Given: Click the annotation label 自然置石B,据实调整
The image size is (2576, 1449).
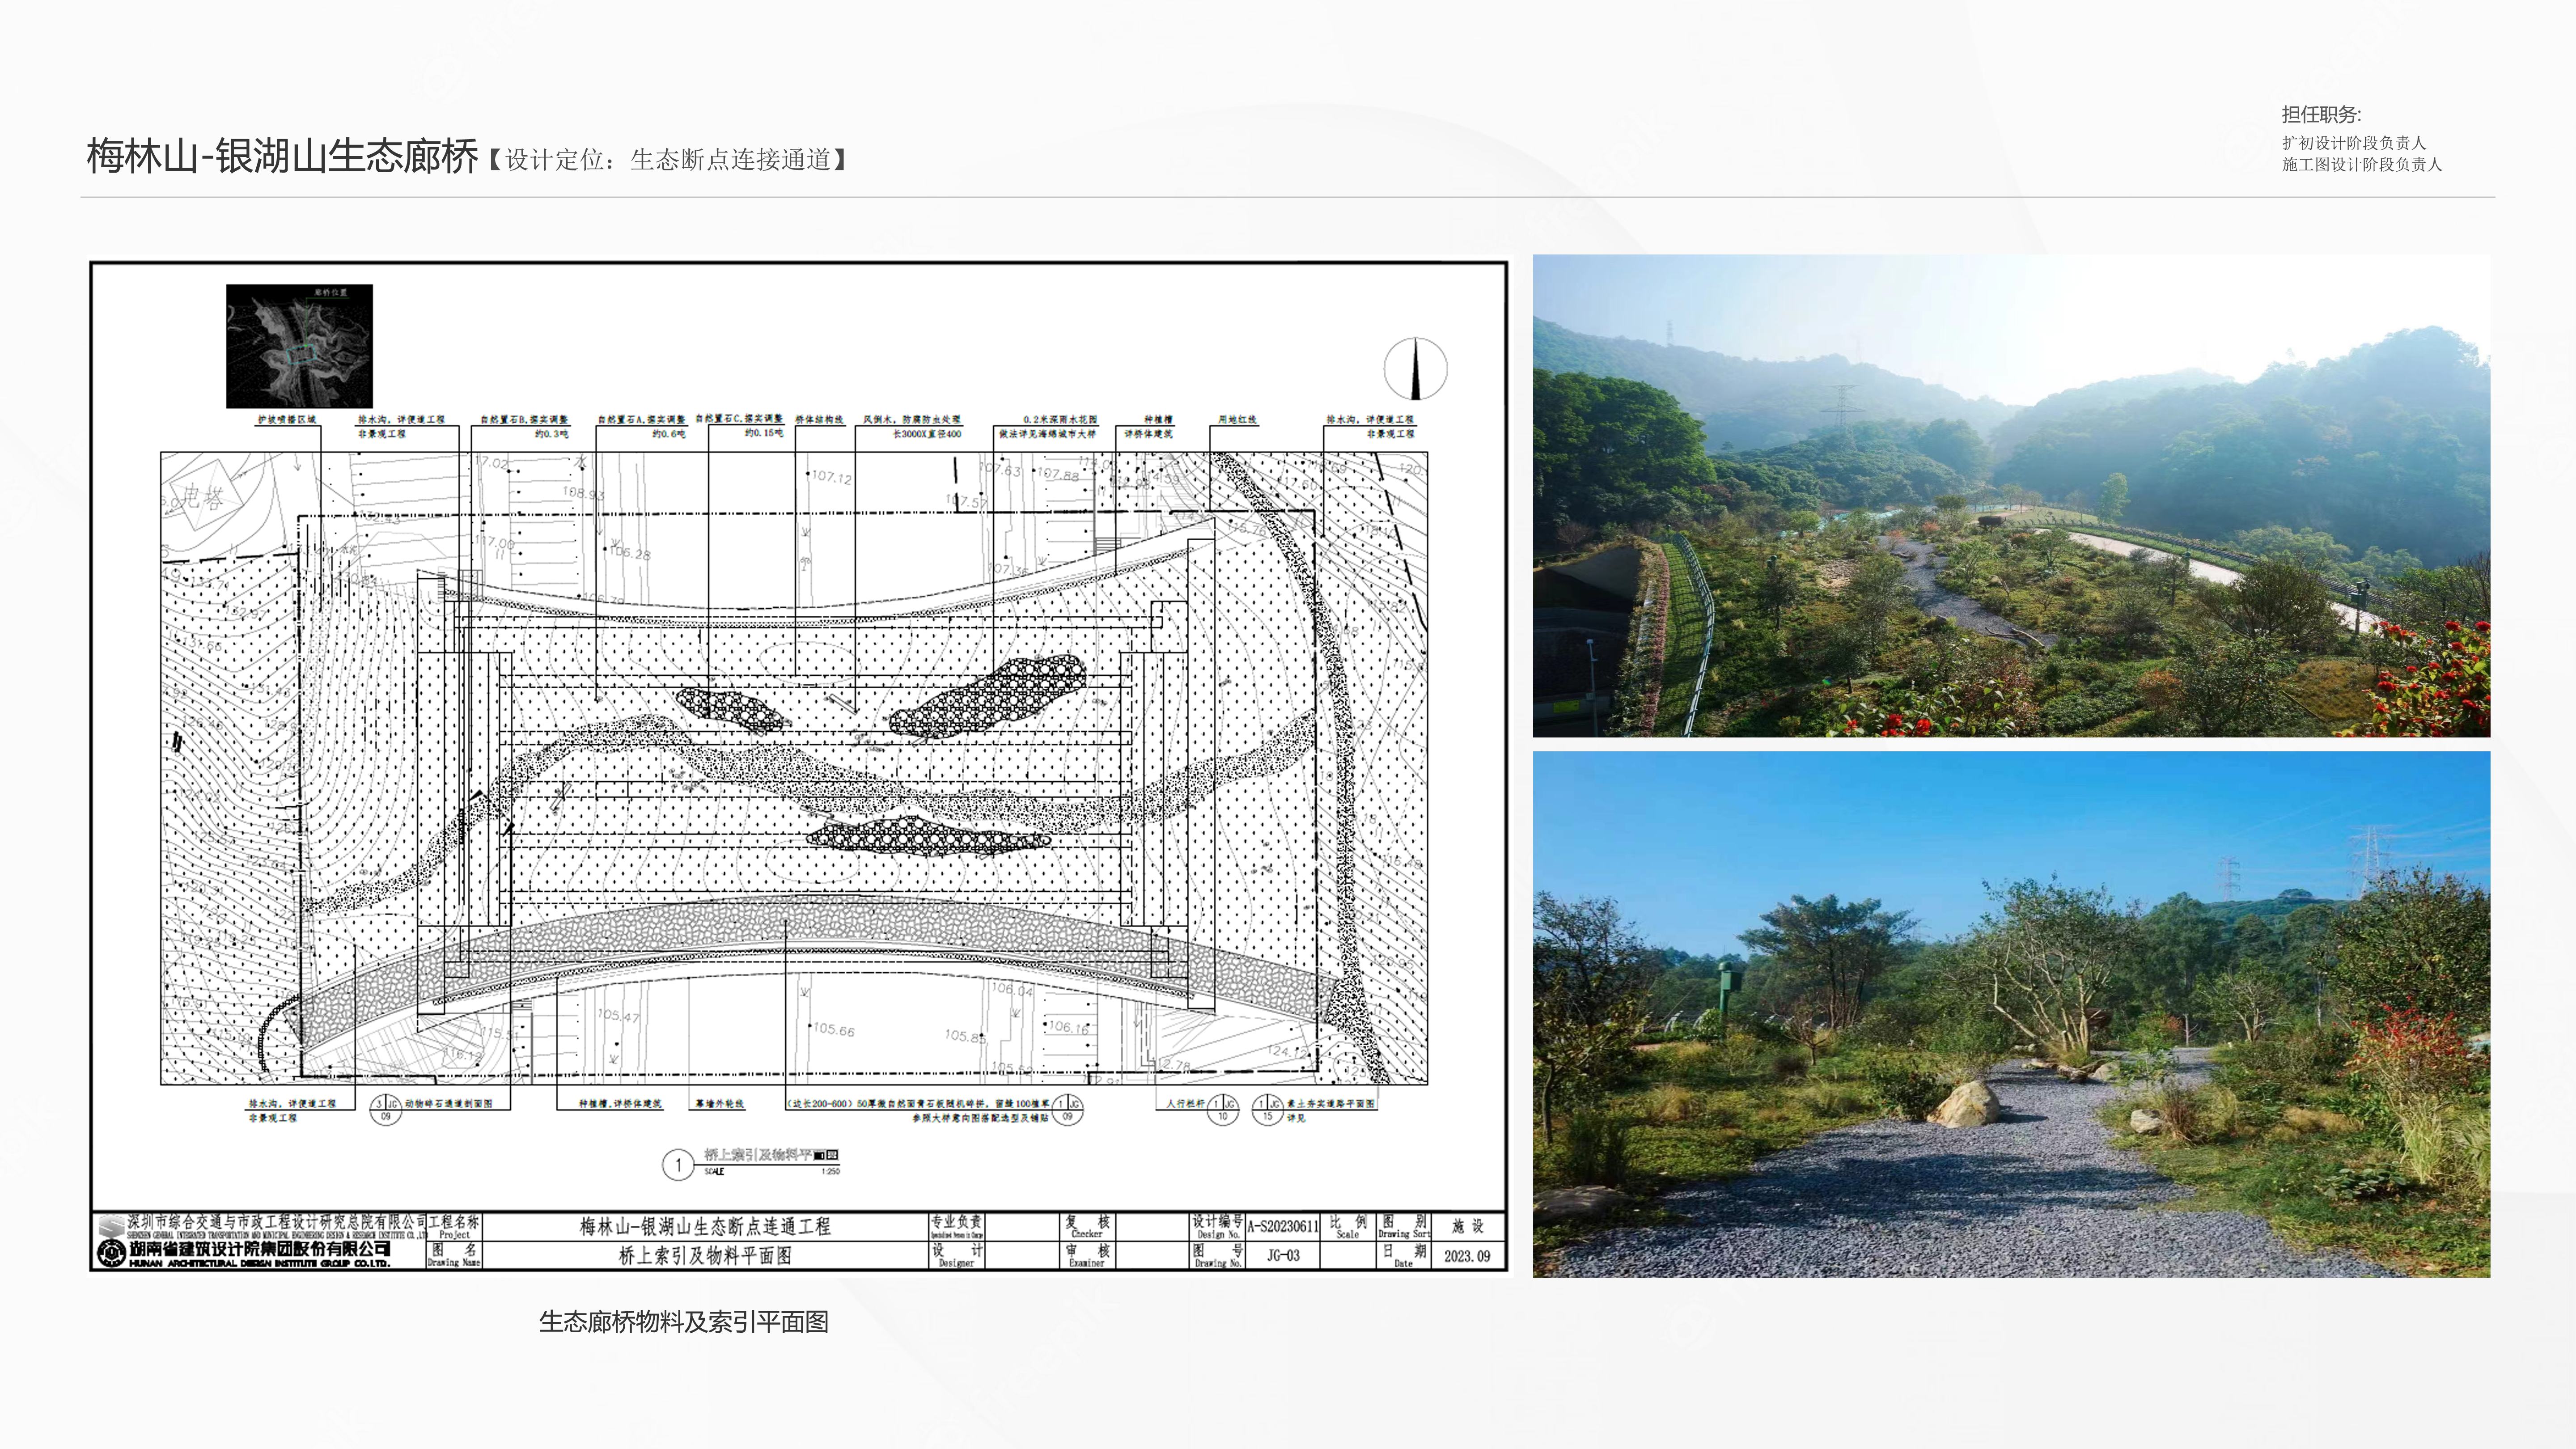Looking at the screenshot, I should pos(524,420).
